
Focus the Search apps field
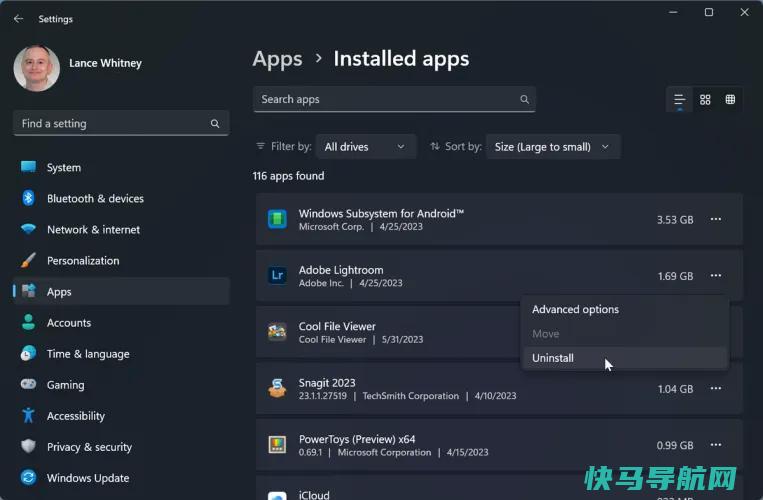tap(394, 99)
